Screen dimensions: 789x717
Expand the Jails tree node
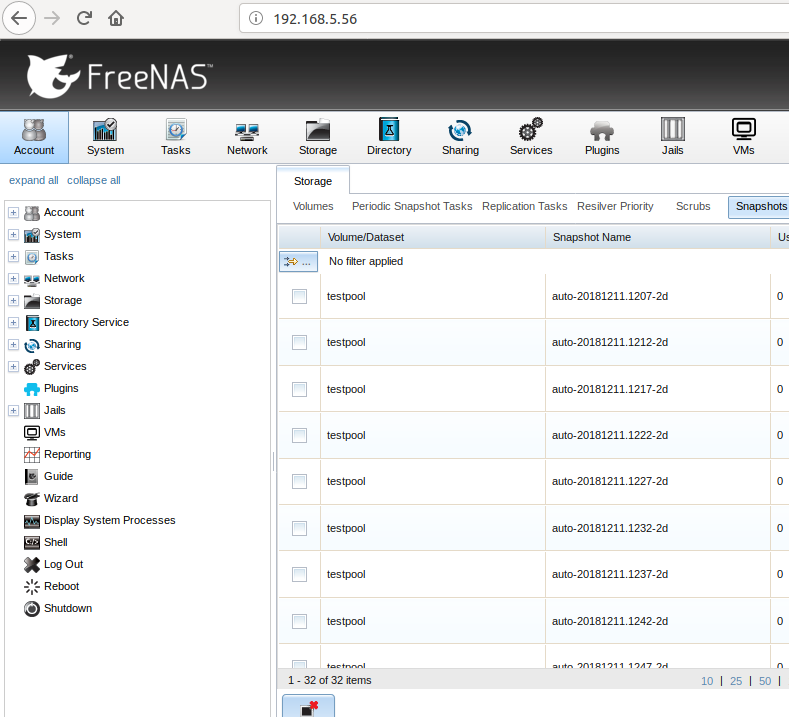[13, 410]
